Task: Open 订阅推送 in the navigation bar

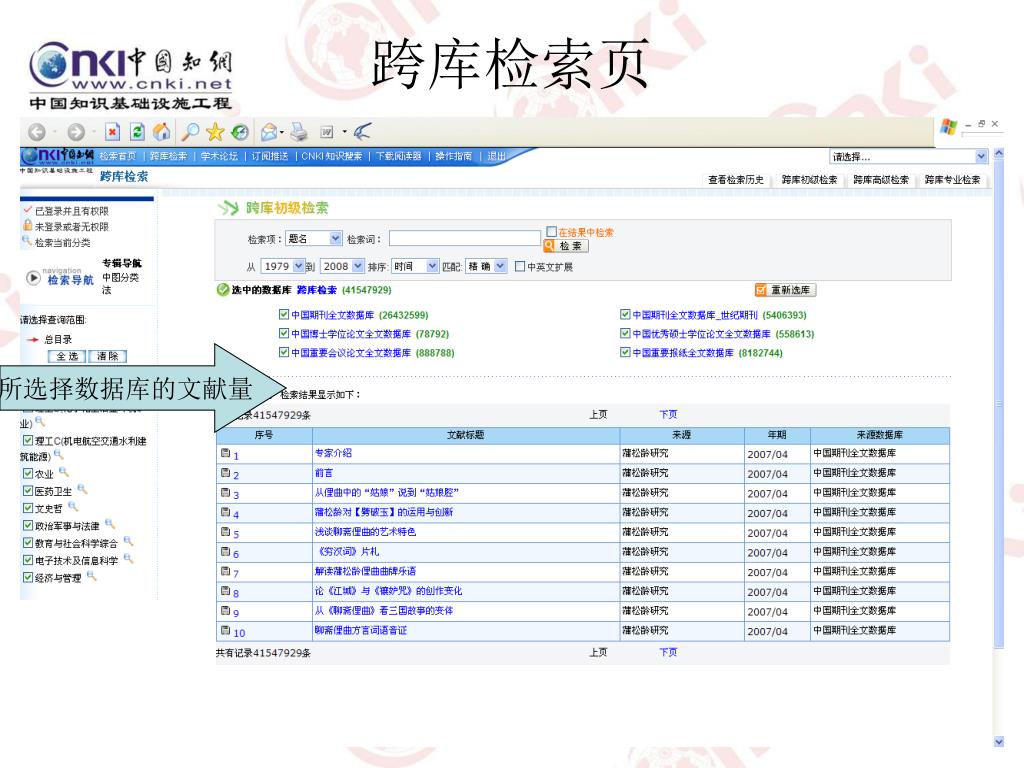Action: [270, 156]
